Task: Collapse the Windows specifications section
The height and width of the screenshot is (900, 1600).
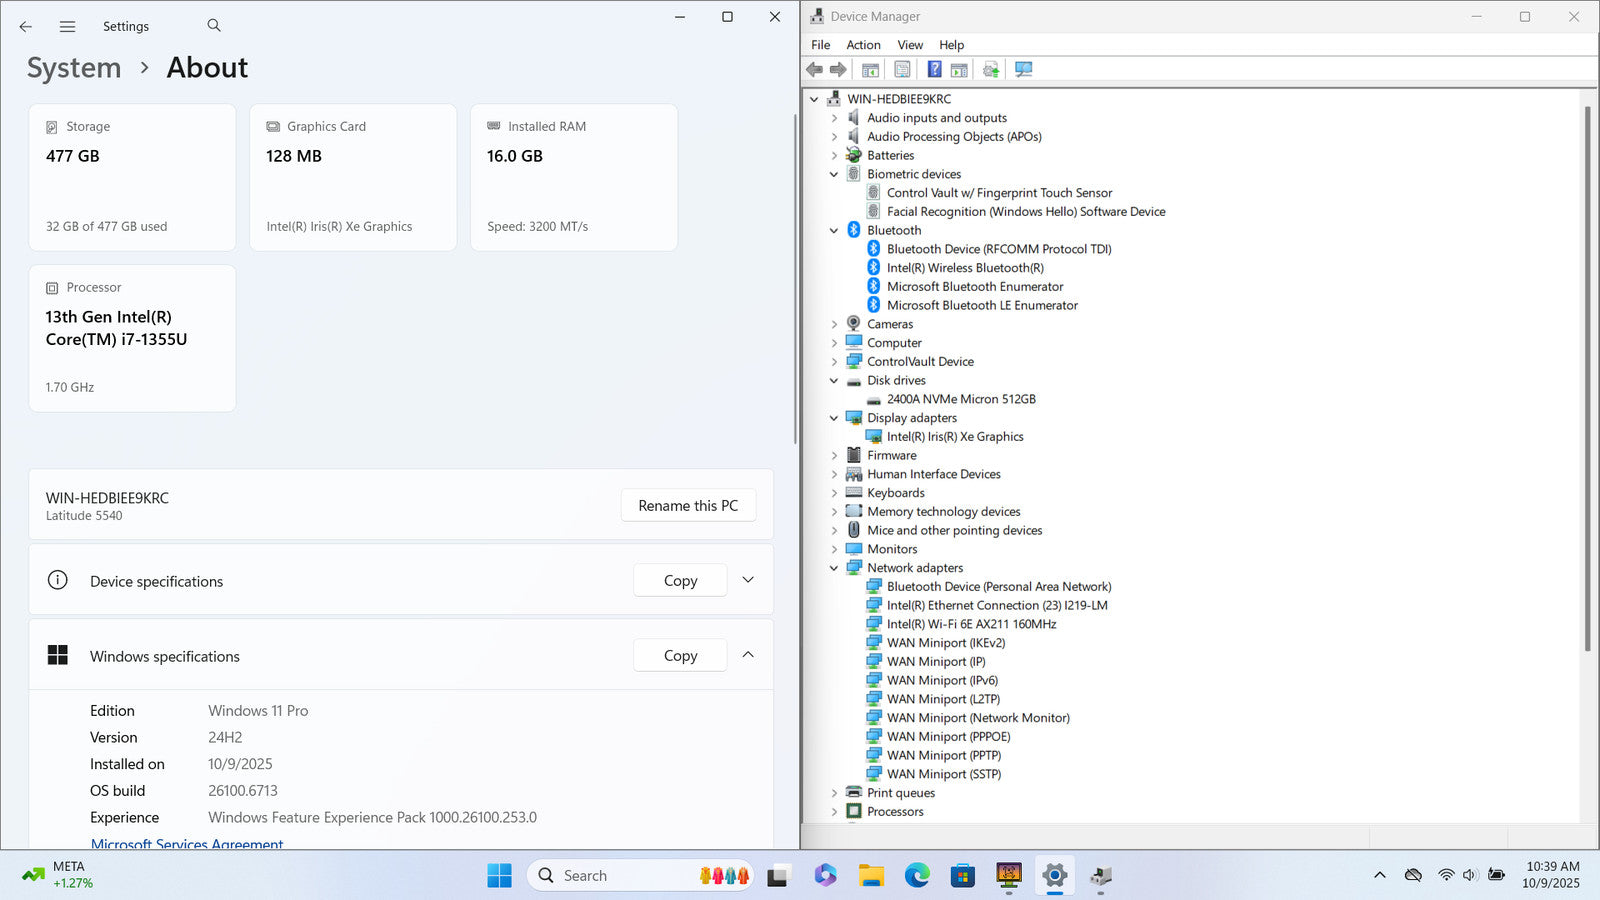Action: tap(748, 655)
